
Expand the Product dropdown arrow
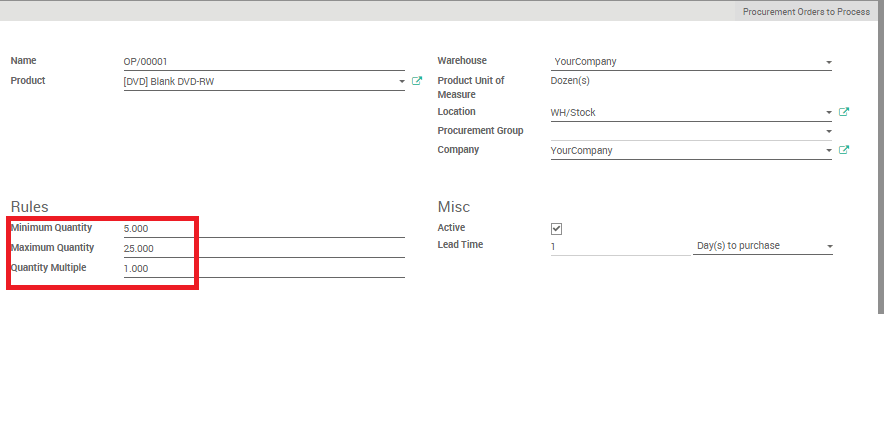401,81
